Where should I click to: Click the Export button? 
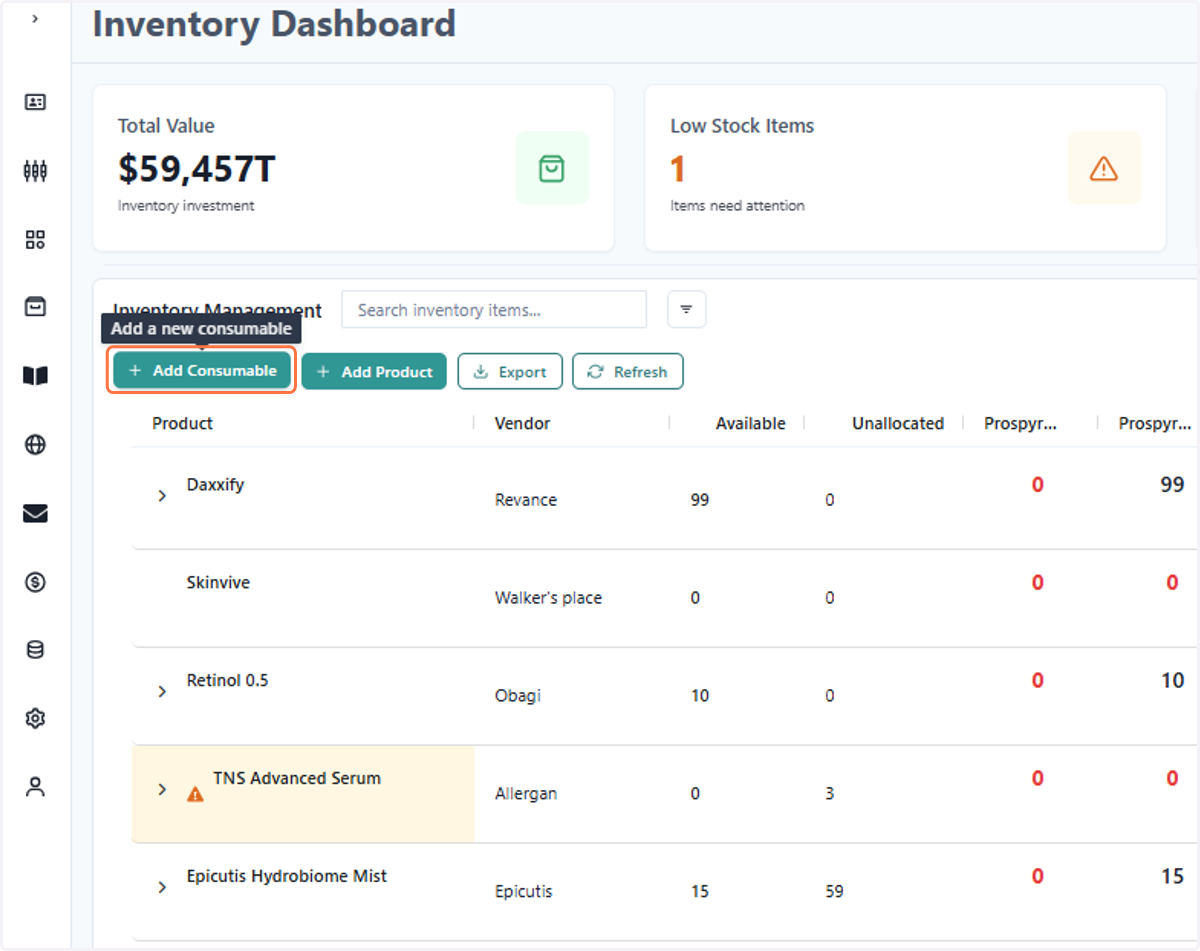coord(510,371)
